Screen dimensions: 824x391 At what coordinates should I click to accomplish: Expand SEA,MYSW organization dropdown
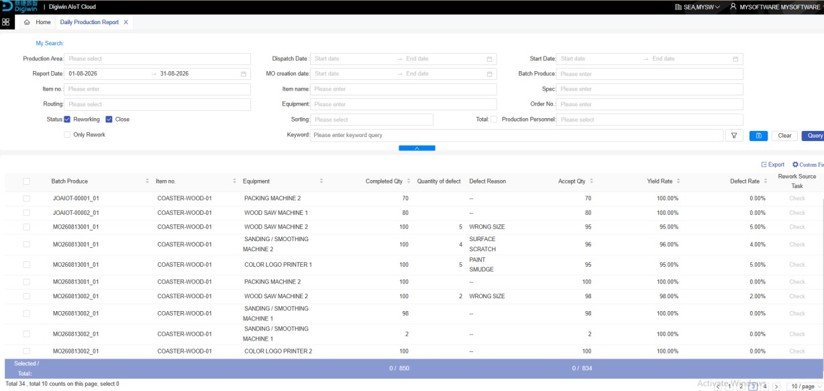coord(718,7)
